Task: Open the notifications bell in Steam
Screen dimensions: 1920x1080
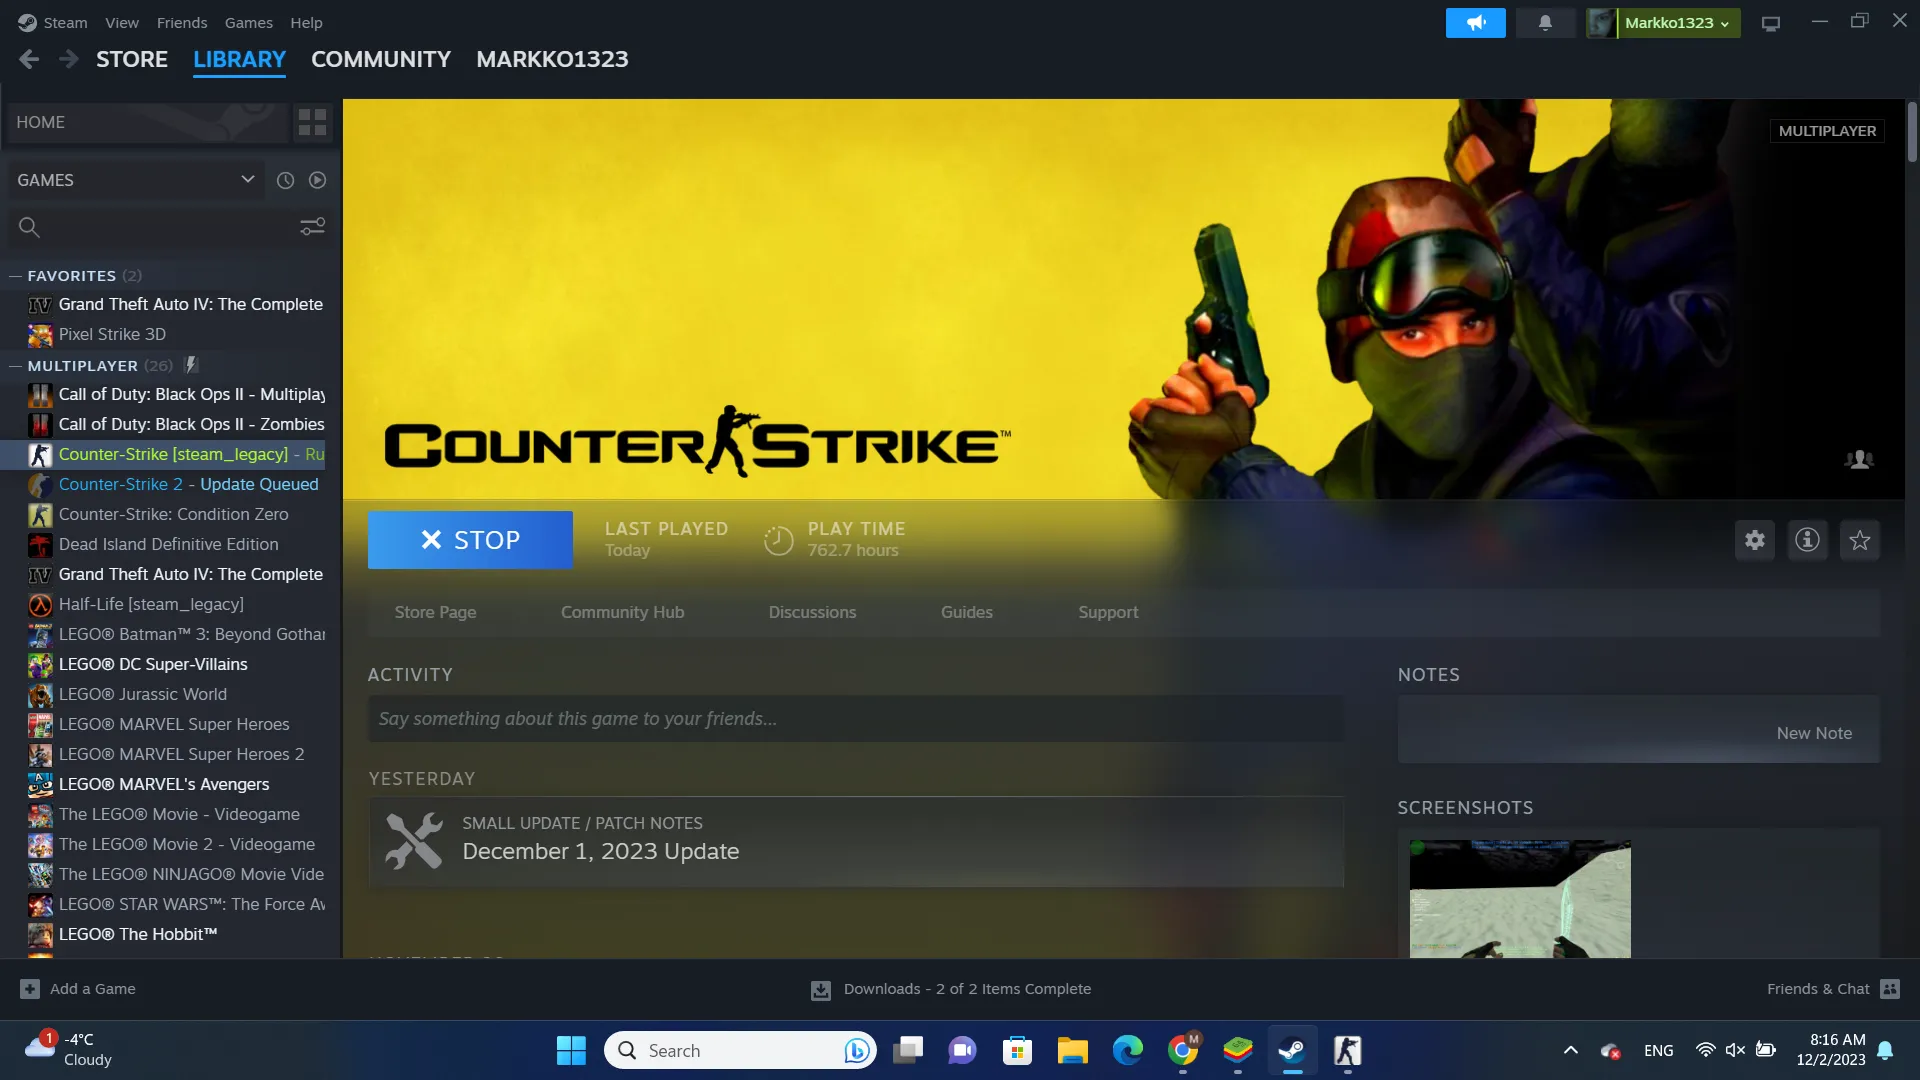Action: point(1545,22)
